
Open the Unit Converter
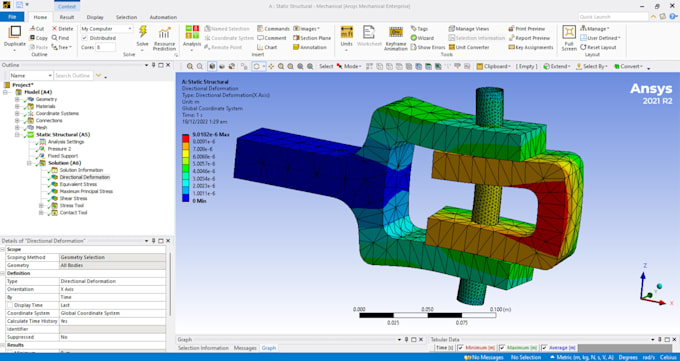click(x=468, y=47)
